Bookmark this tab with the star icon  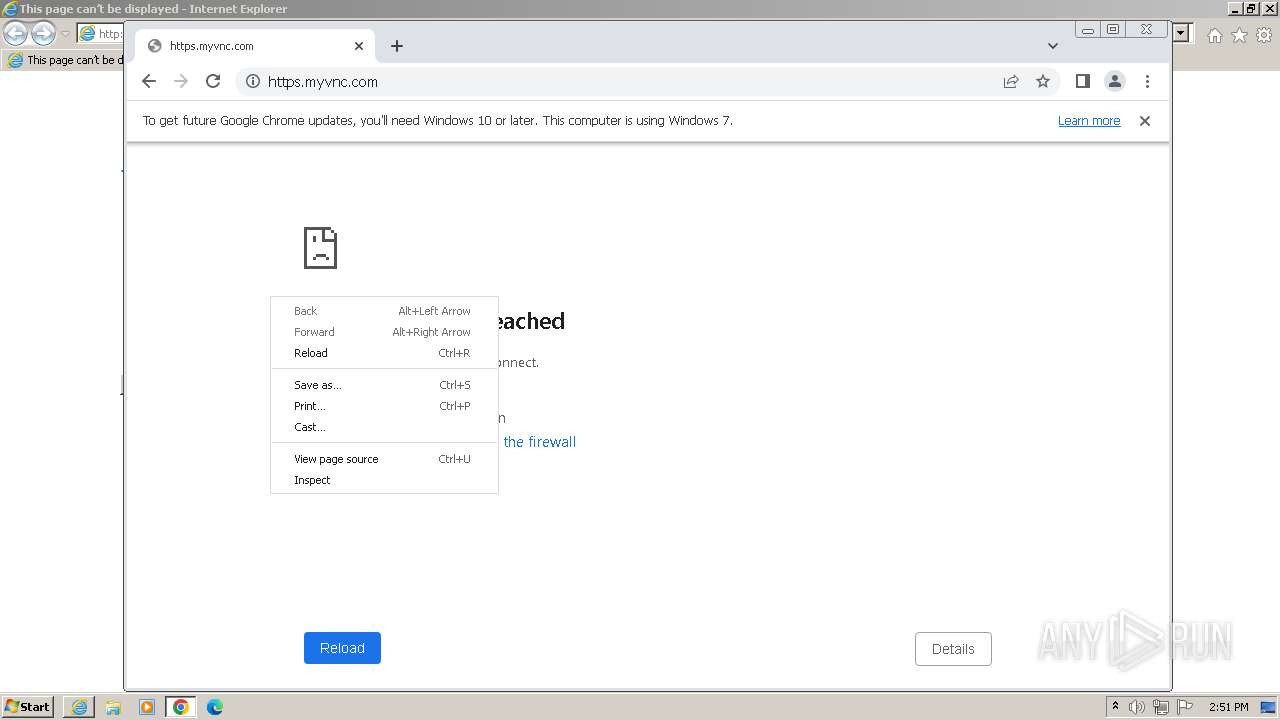point(1043,82)
